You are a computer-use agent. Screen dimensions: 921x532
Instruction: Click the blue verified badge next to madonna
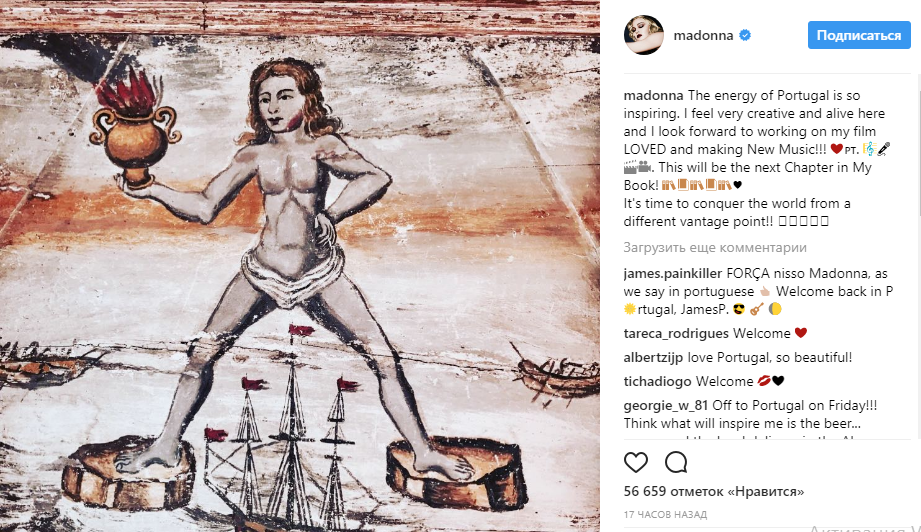pyautogui.click(x=745, y=35)
